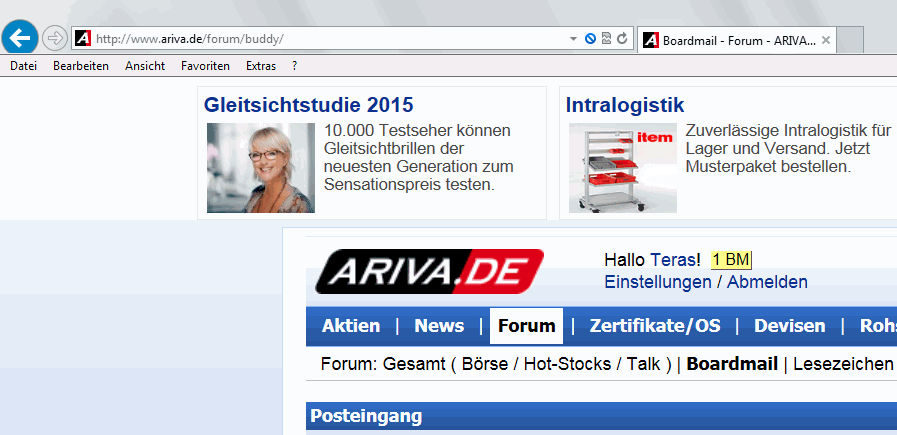Open the Datei menu

pos(23,66)
